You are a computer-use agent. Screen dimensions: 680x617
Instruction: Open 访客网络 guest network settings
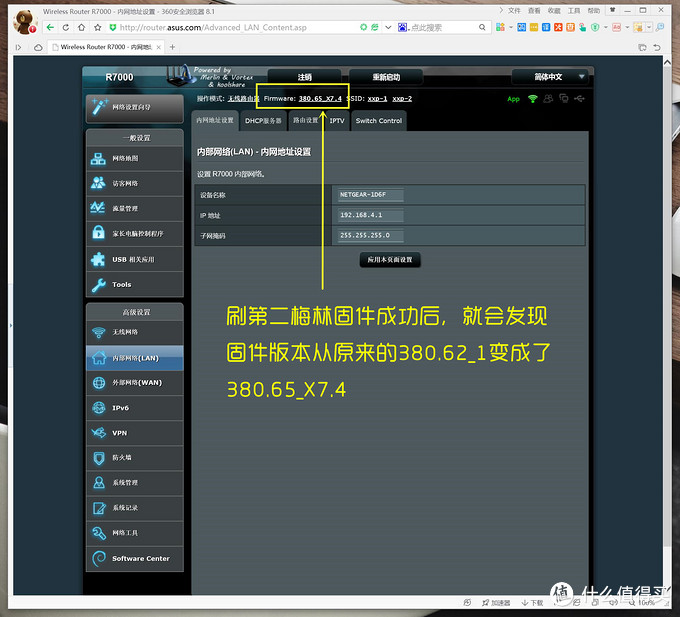[135, 184]
